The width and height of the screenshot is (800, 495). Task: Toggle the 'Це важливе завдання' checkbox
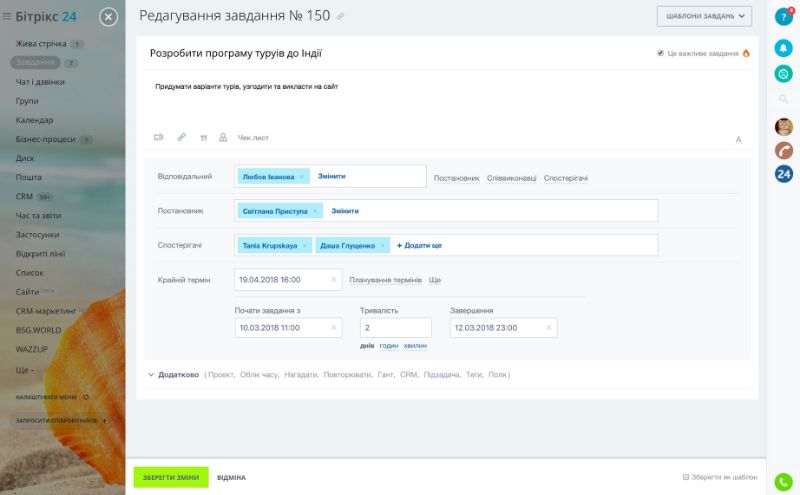[660, 53]
